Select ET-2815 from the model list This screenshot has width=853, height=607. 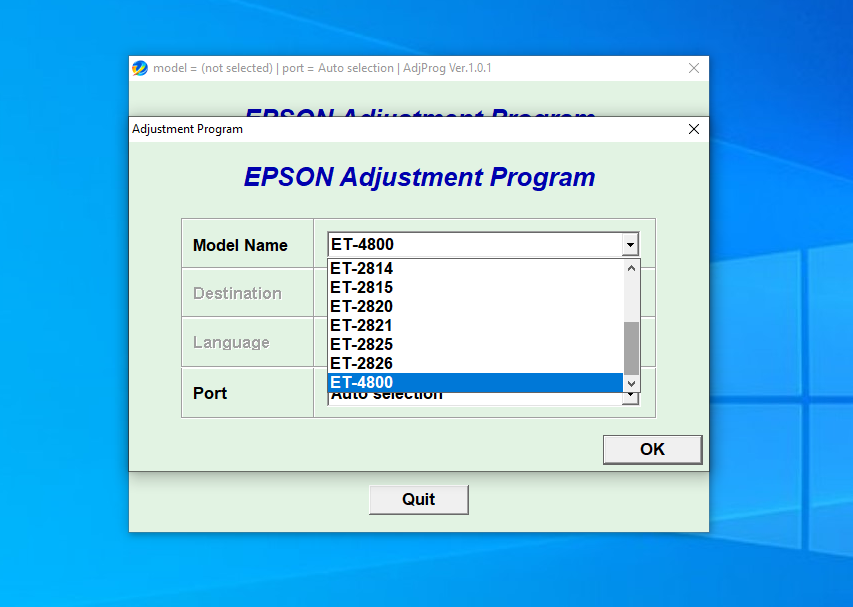[x=450, y=287]
